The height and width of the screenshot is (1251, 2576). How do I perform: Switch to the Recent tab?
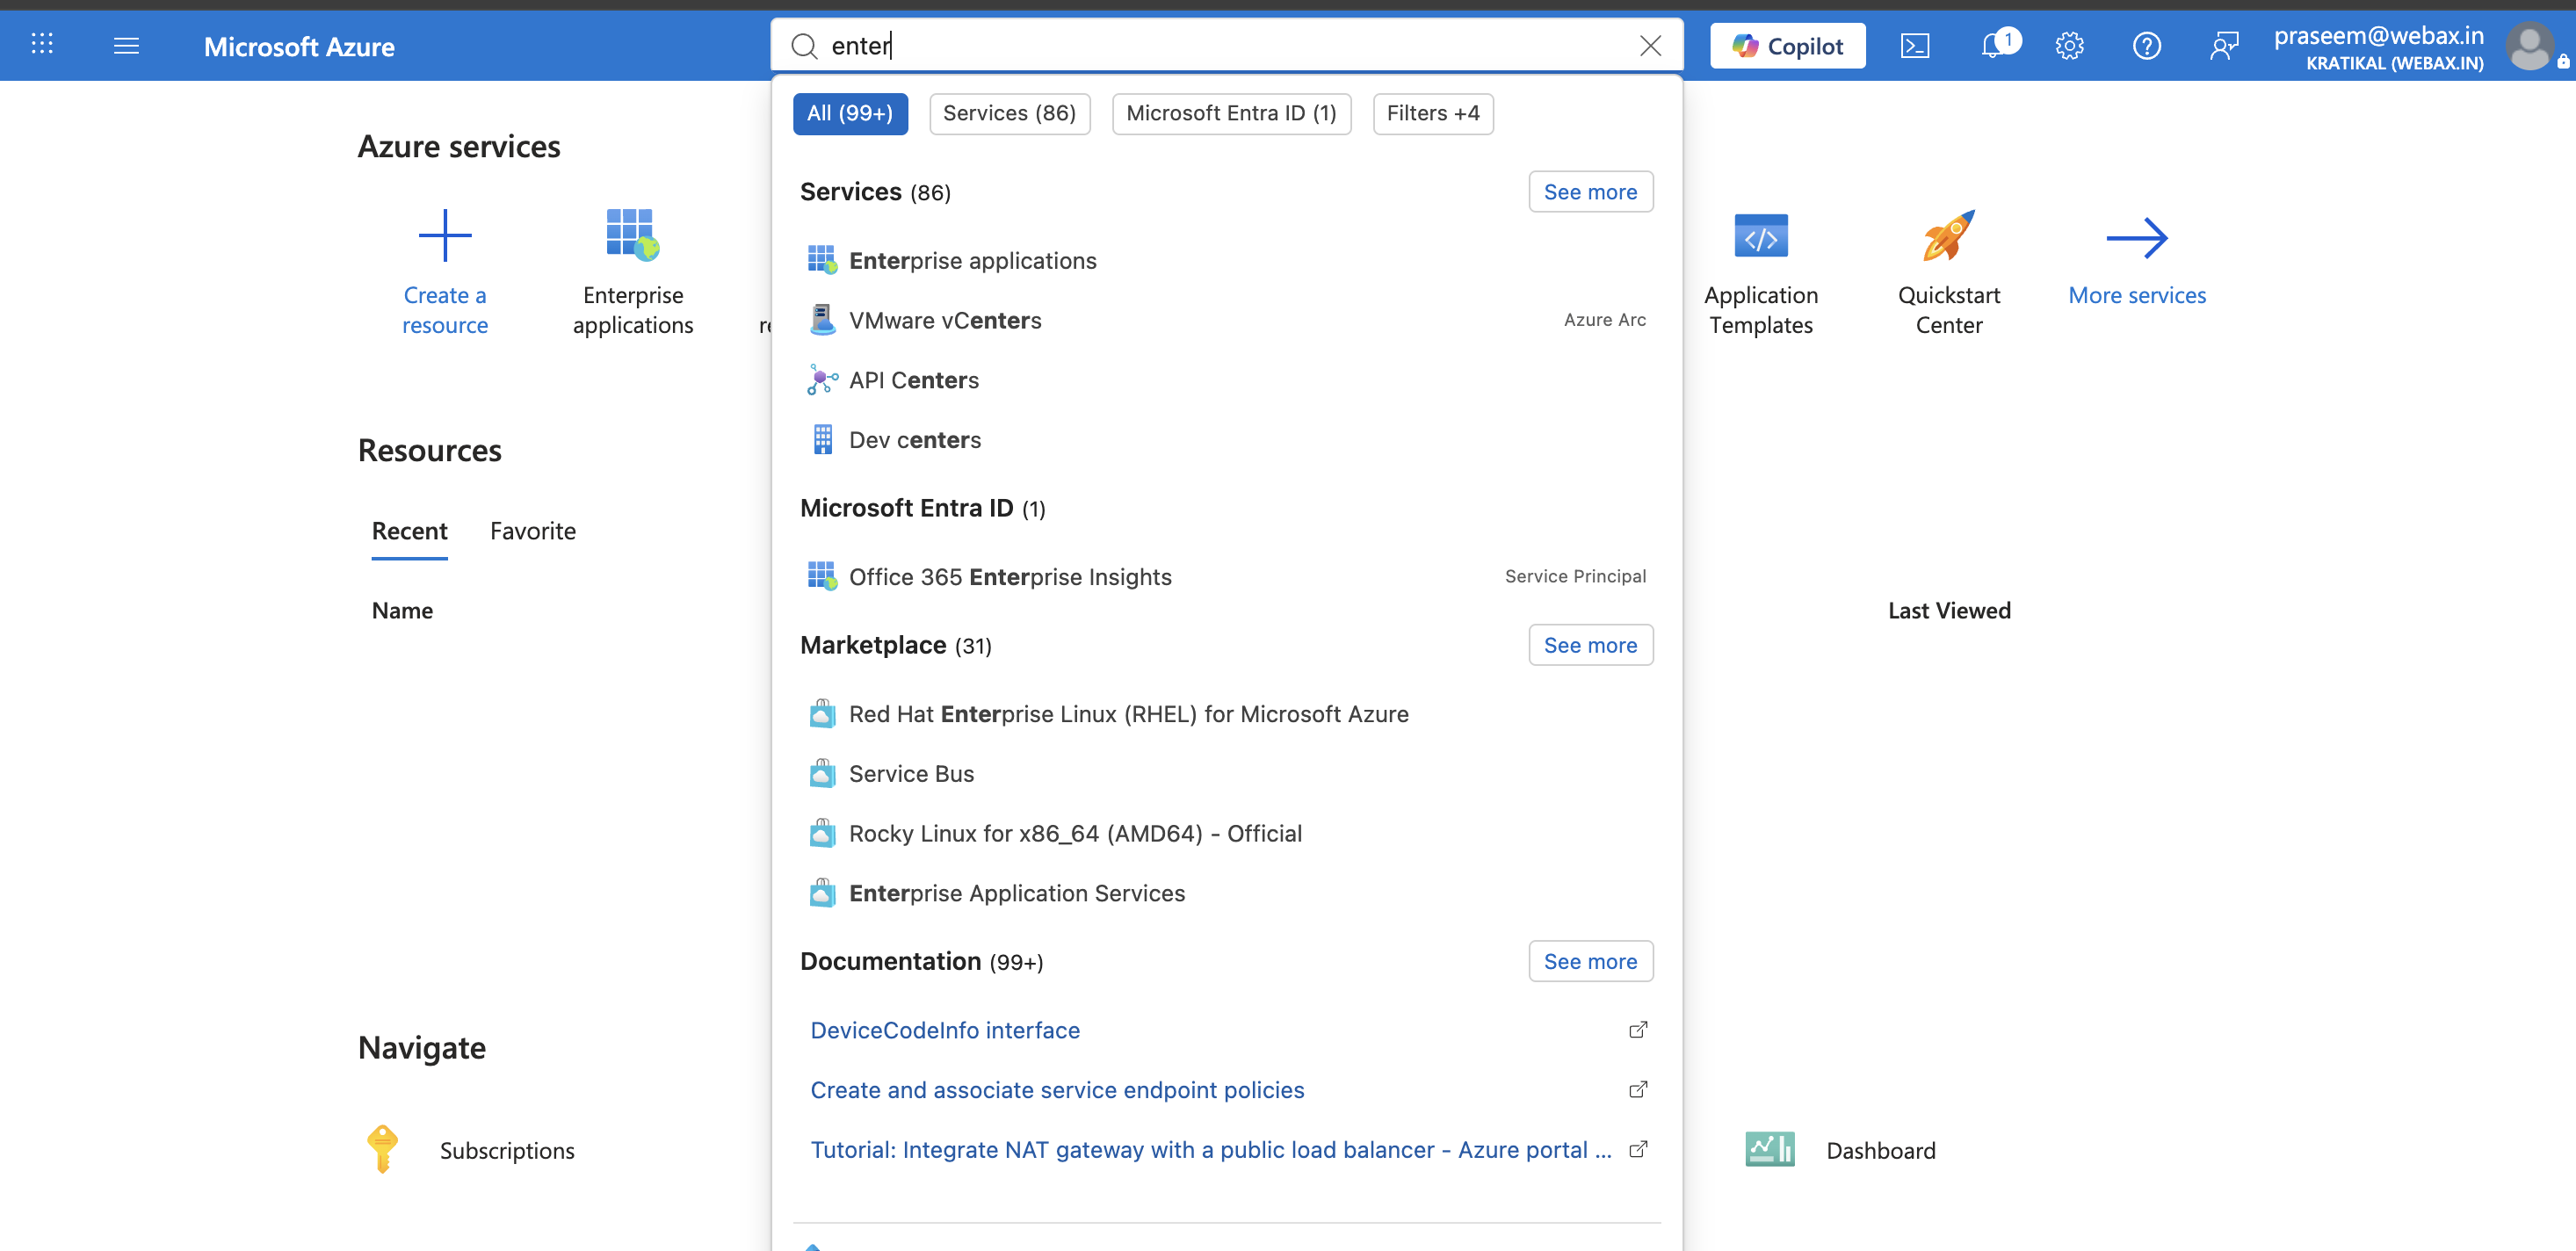tap(409, 531)
